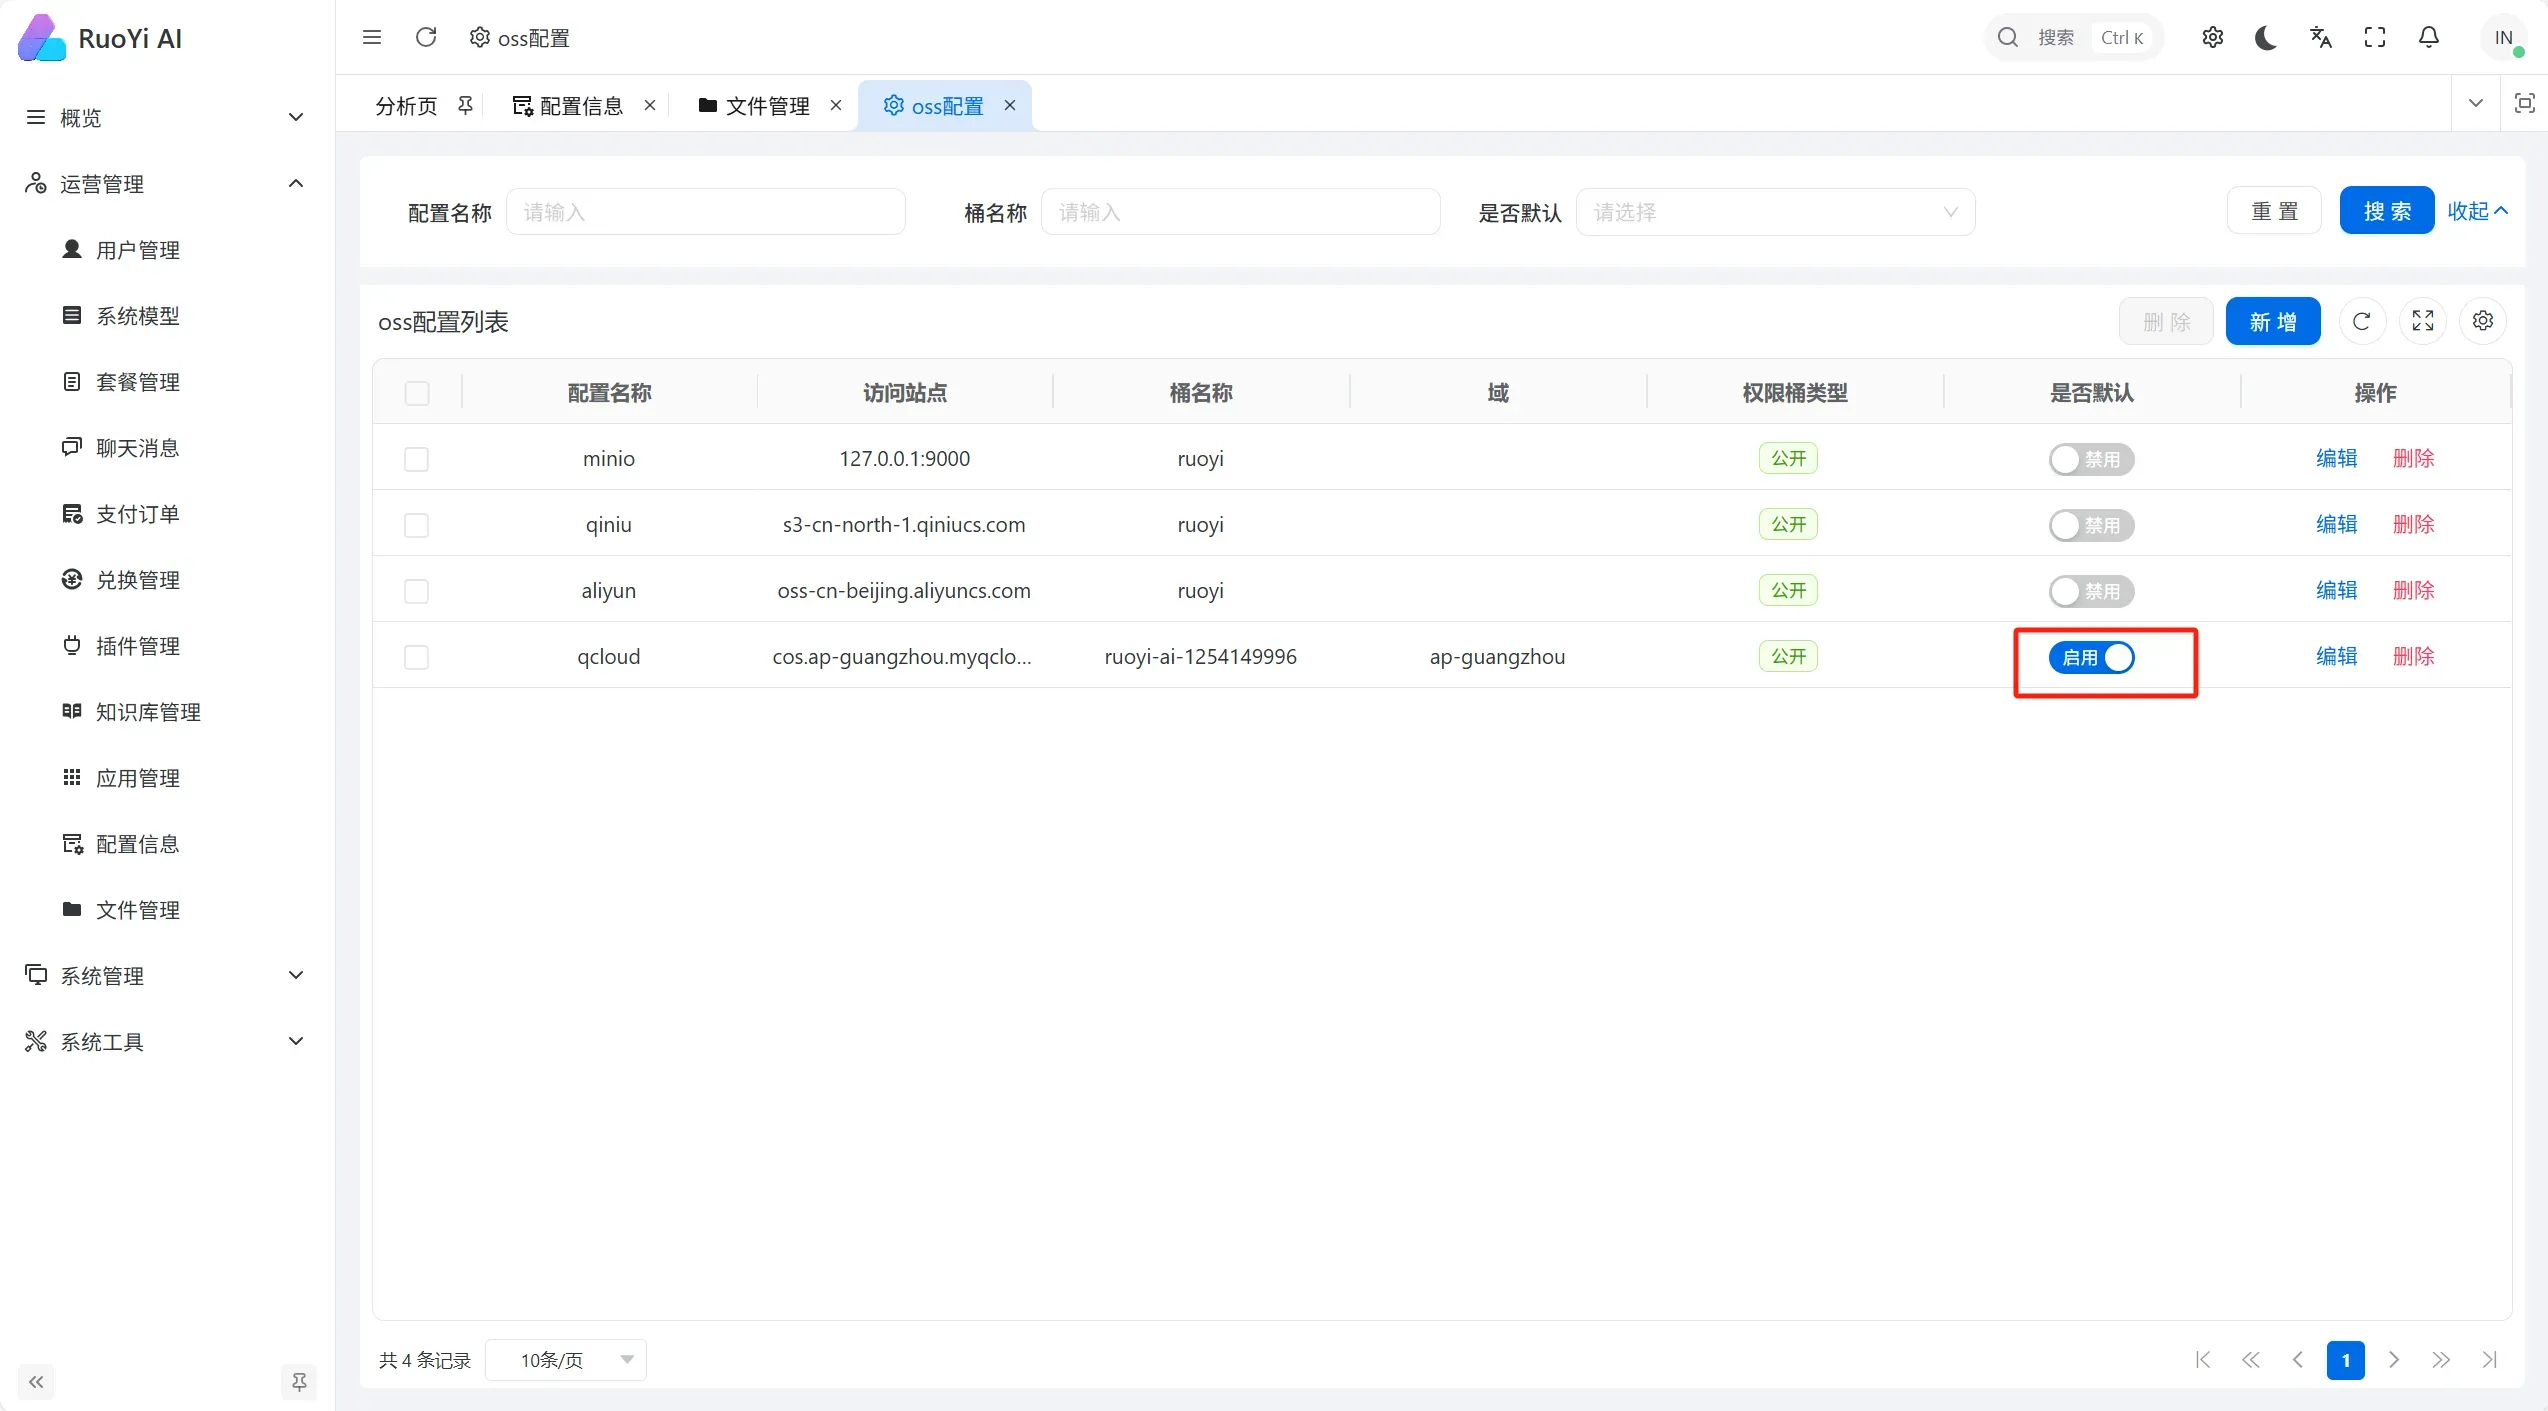Screen dimensions: 2548x1411
Task: Open table column settings gear
Action: (x=2482, y=322)
